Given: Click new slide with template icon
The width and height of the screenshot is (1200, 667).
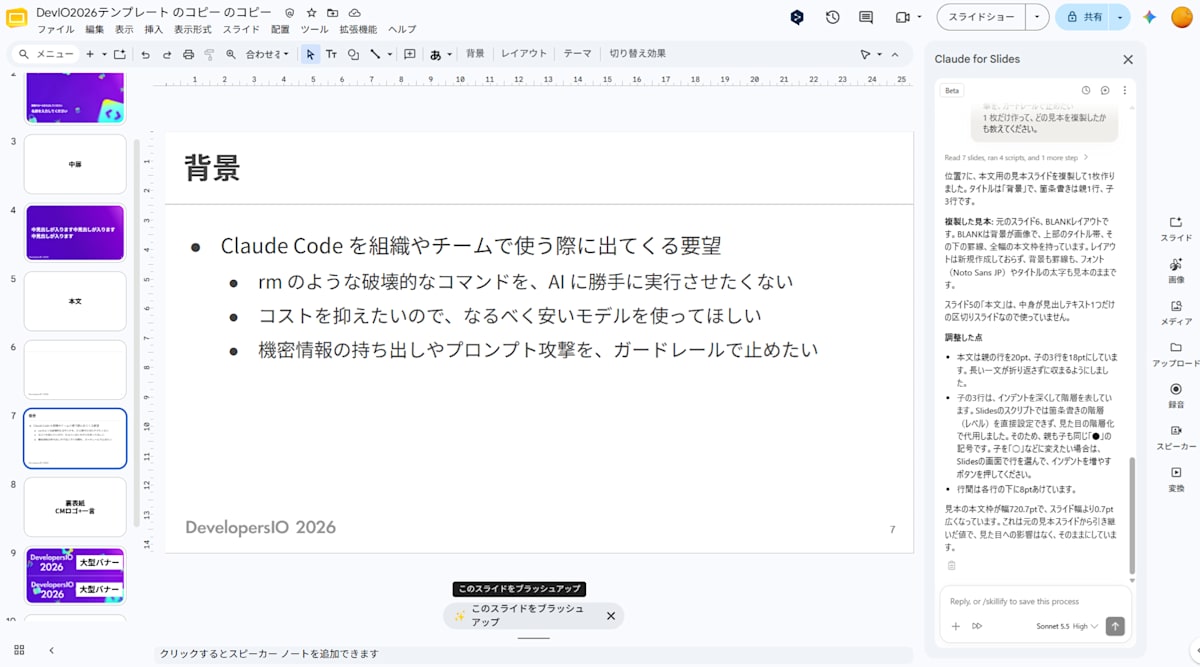Looking at the screenshot, I should pos(120,54).
